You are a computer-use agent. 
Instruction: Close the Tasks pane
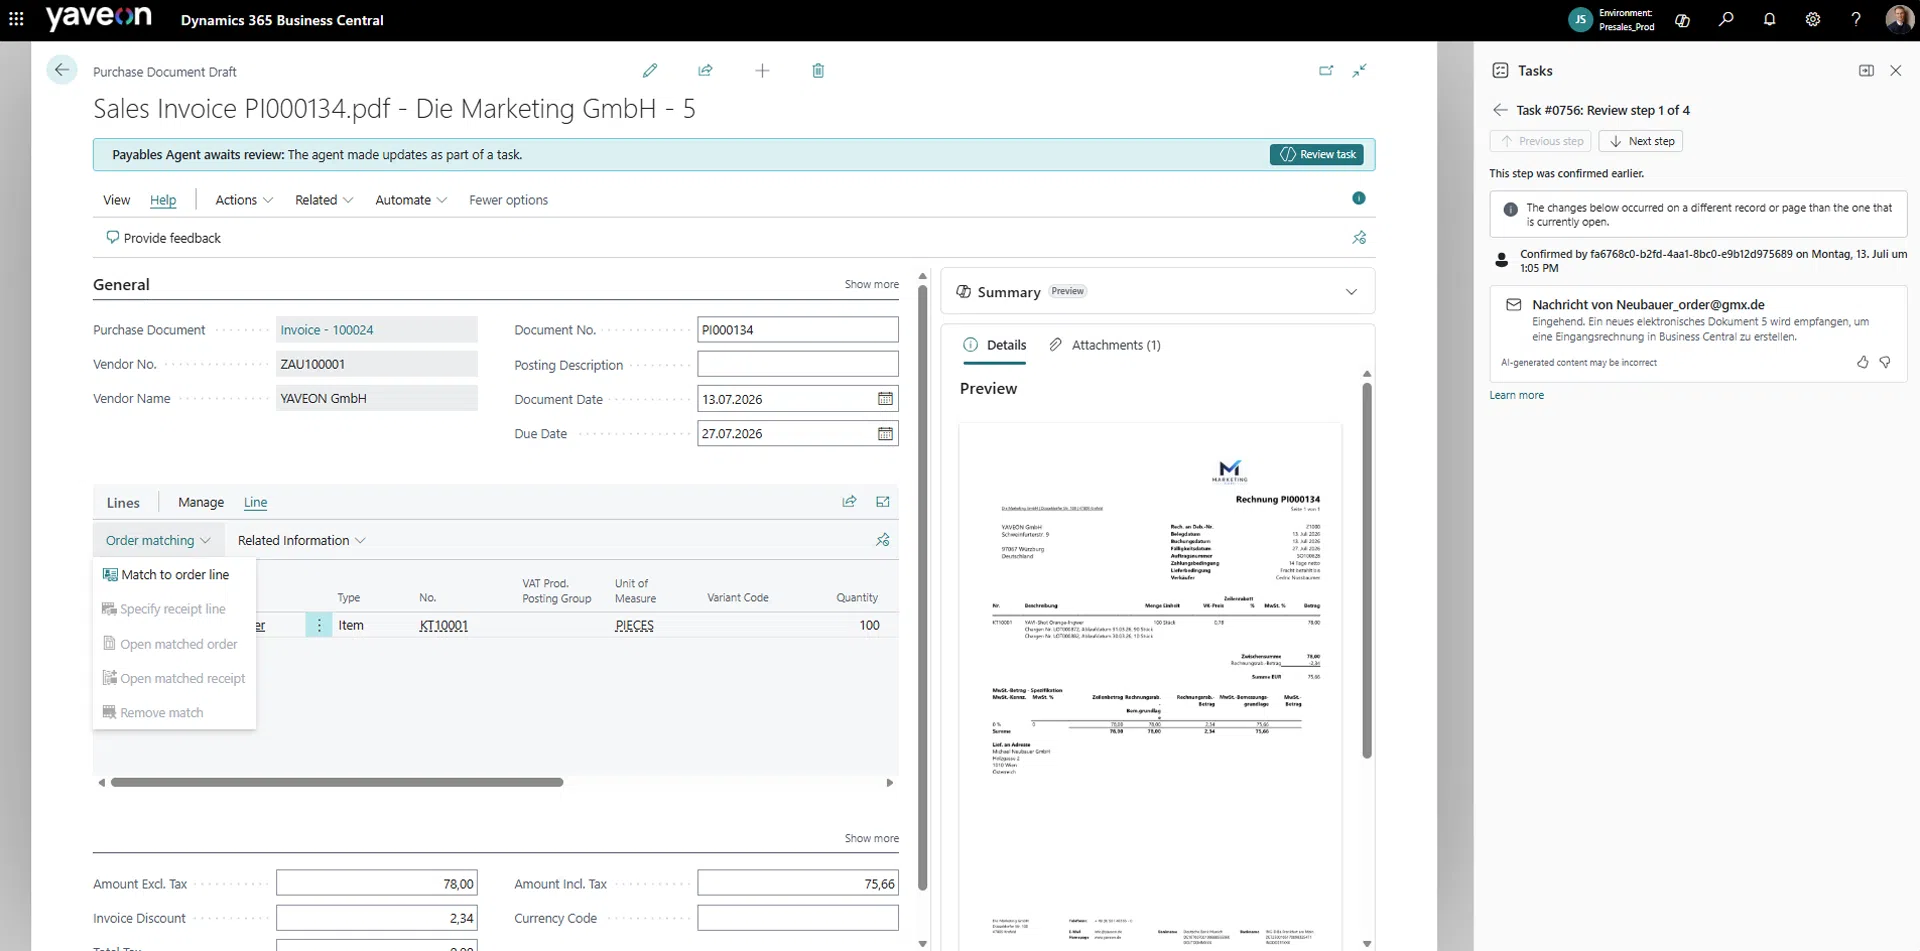click(x=1896, y=70)
